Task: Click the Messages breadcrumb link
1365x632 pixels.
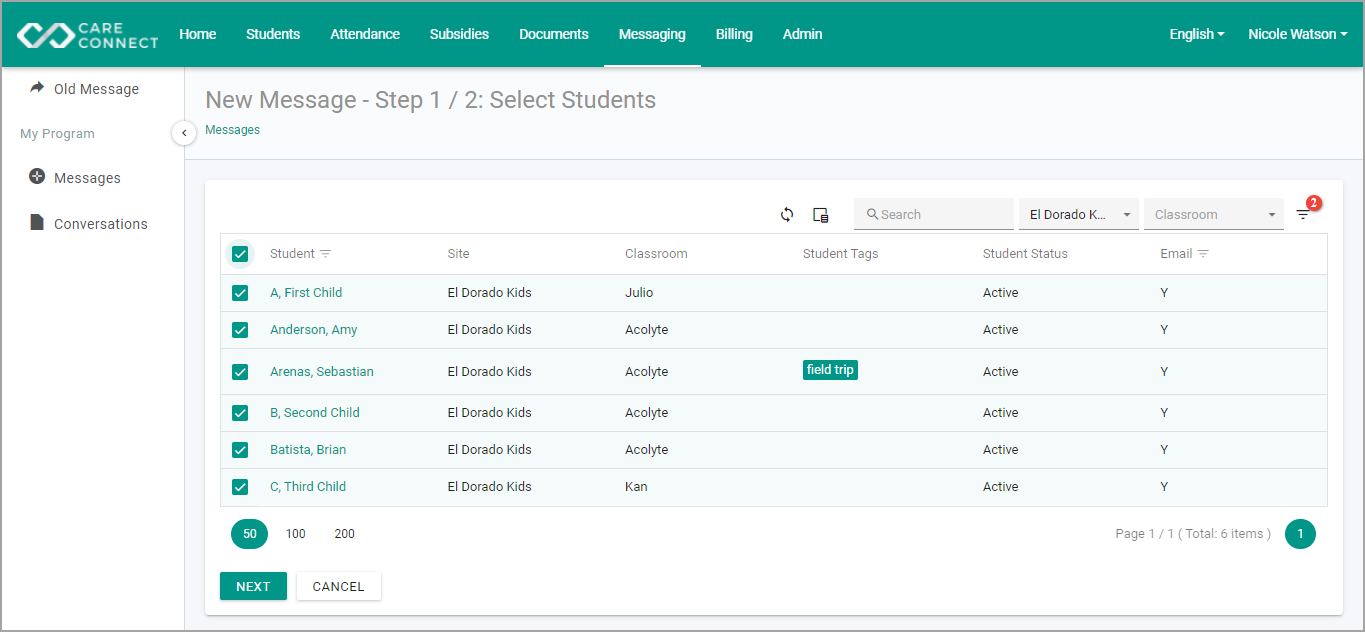Action: (x=232, y=130)
